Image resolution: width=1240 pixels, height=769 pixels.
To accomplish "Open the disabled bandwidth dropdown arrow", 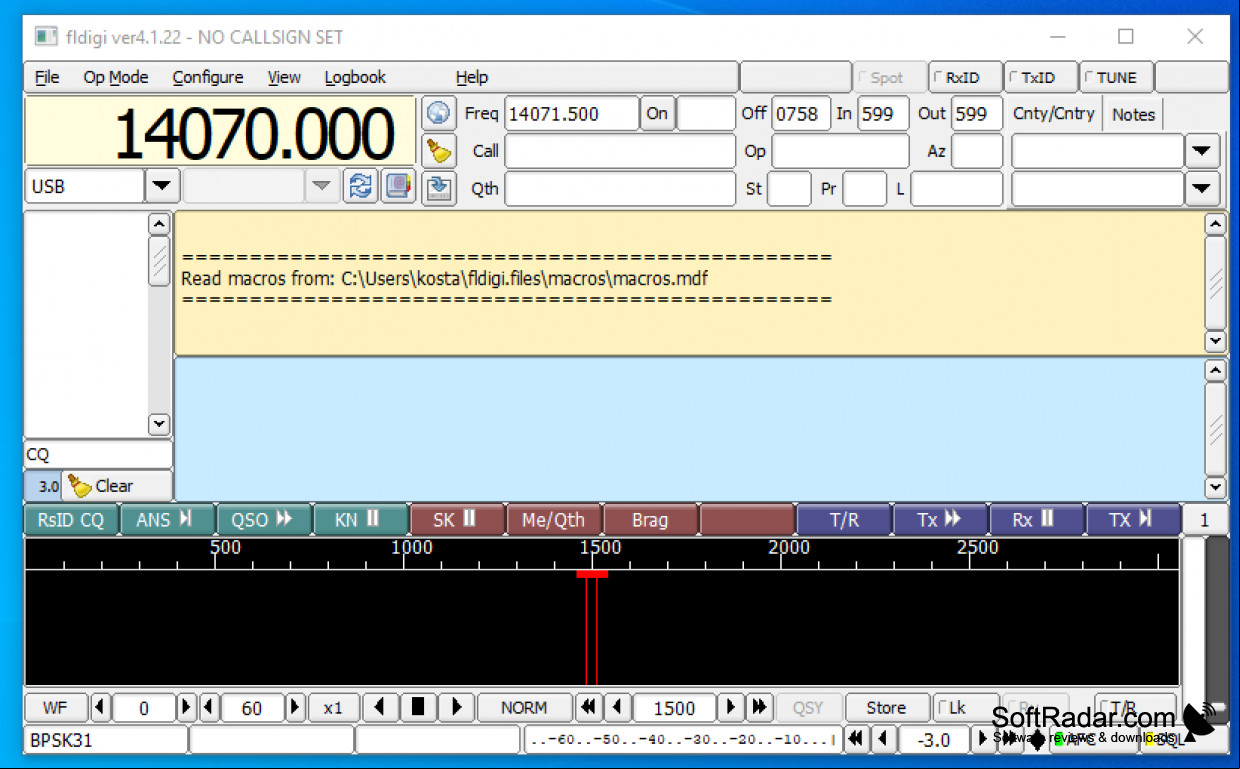I will pyautogui.click(x=321, y=186).
